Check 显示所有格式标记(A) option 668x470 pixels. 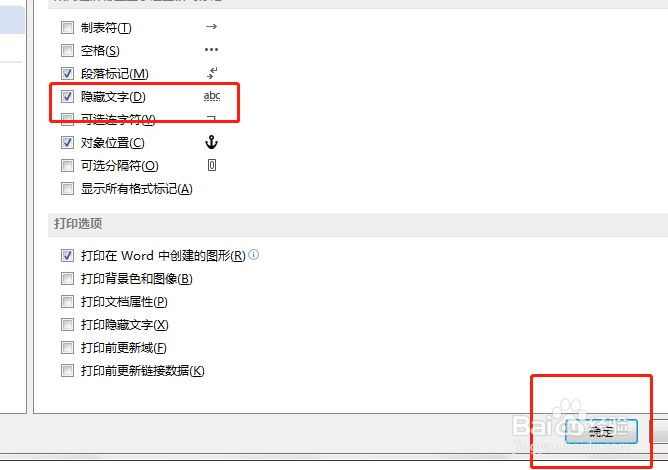(67, 188)
